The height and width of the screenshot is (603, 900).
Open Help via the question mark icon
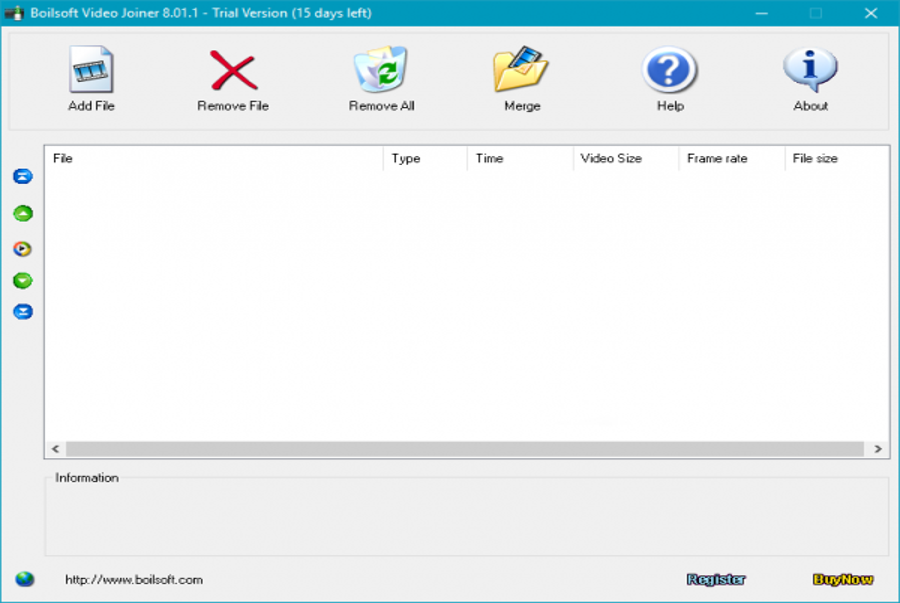click(x=670, y=71)
